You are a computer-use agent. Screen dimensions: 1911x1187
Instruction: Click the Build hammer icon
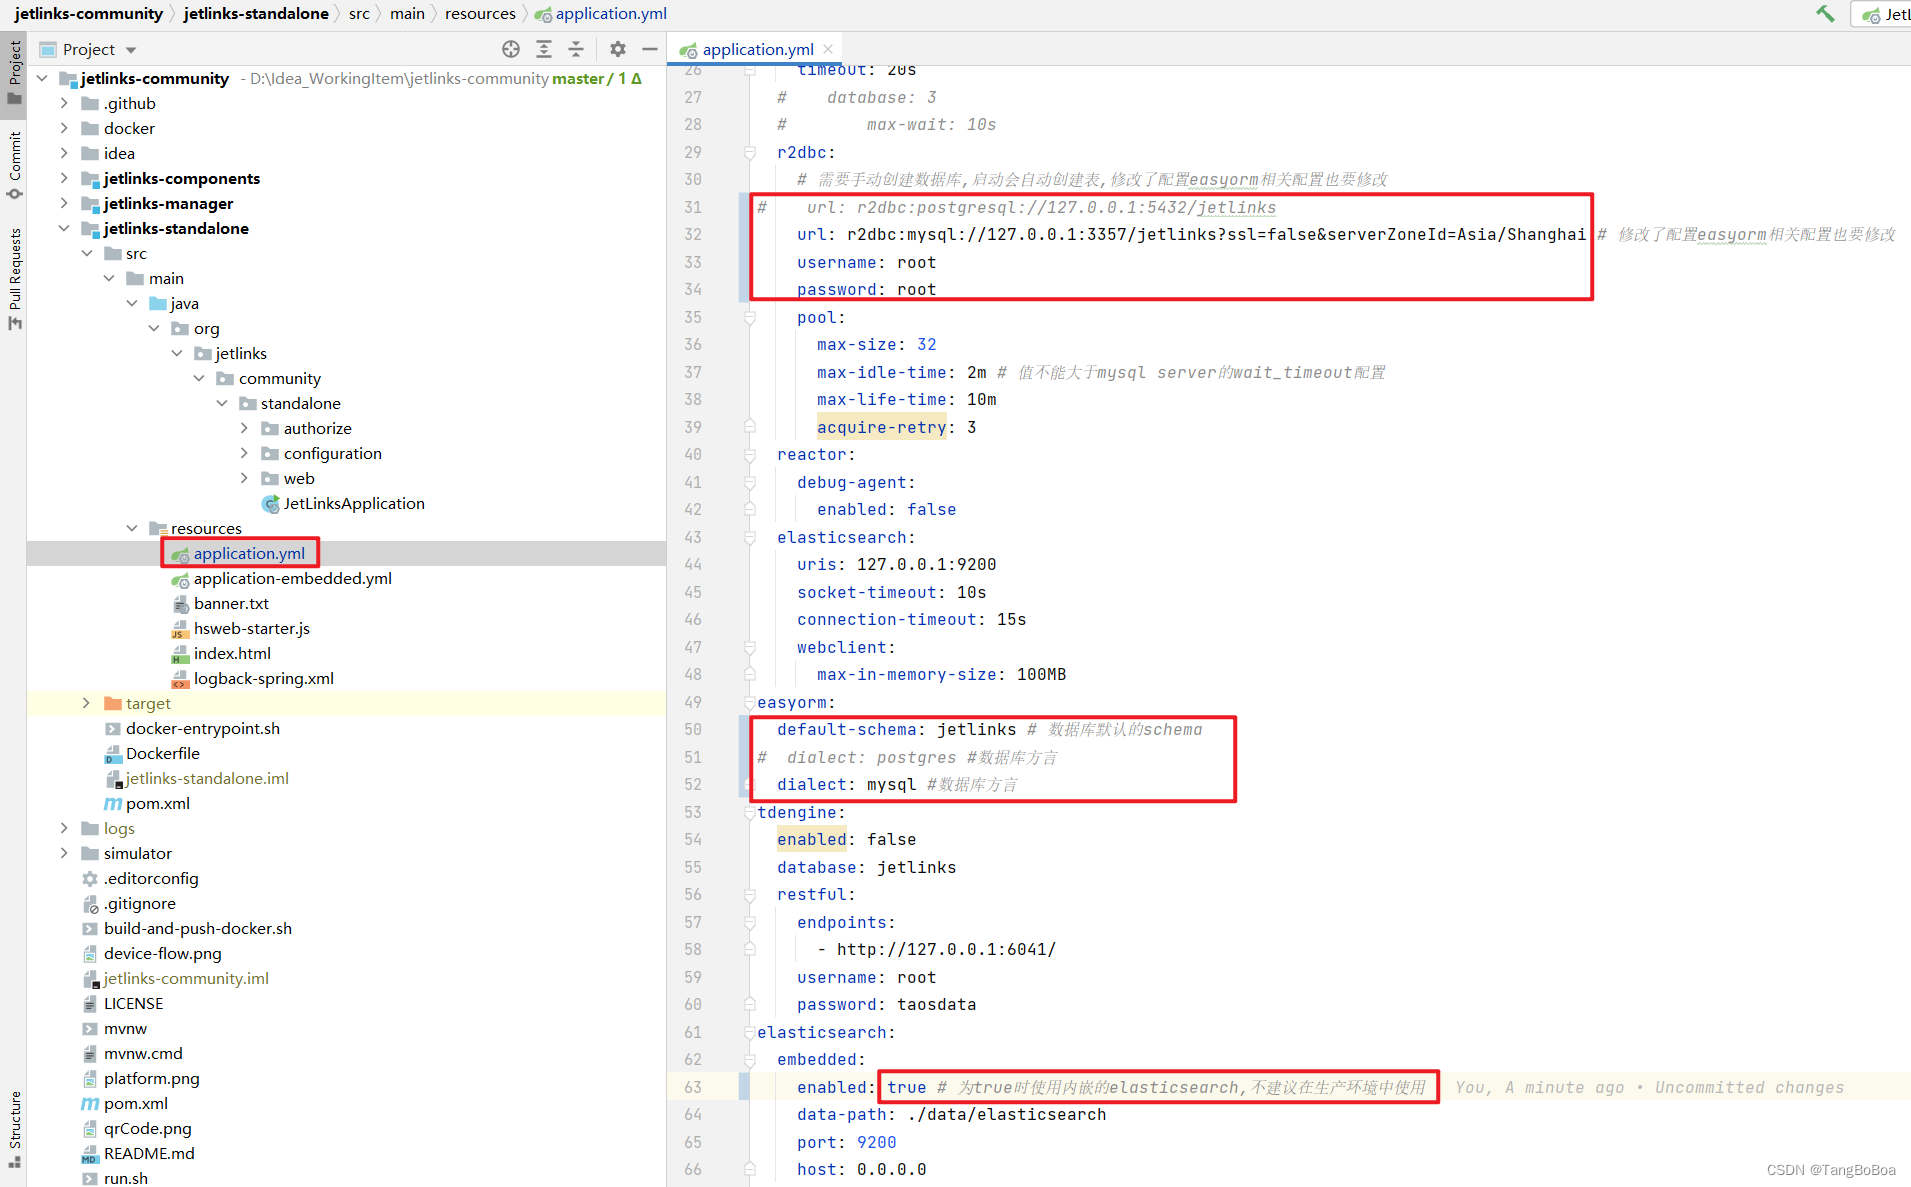tap(1825, 14)
